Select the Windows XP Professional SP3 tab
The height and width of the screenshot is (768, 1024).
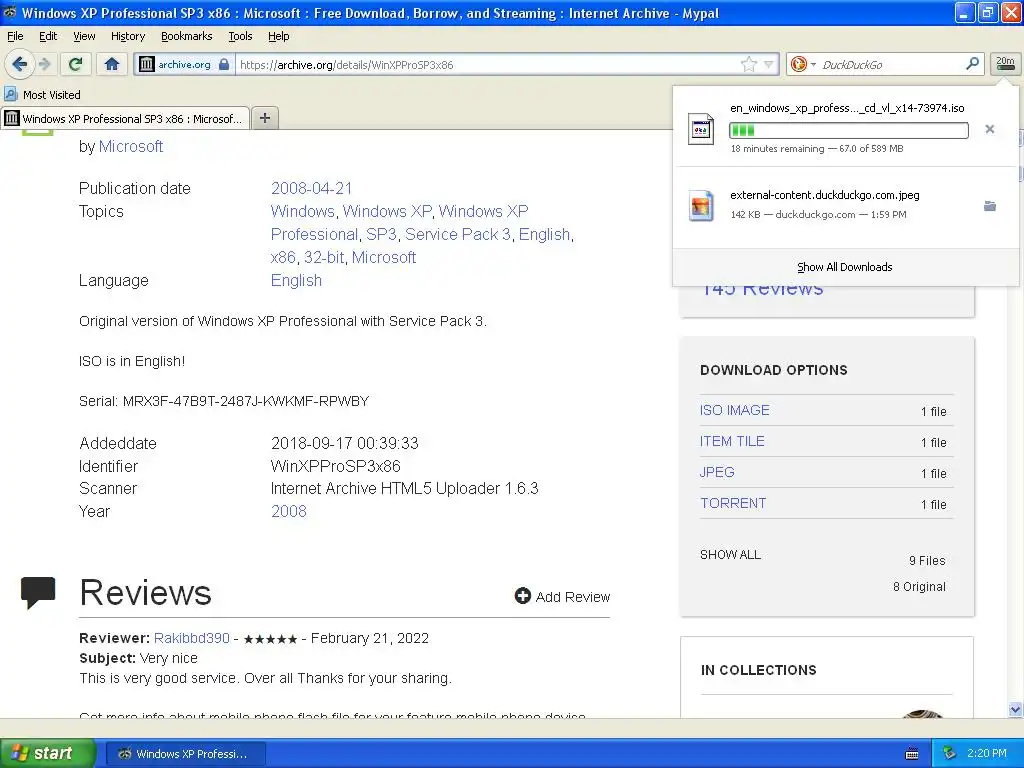click(x=125, y=118)
